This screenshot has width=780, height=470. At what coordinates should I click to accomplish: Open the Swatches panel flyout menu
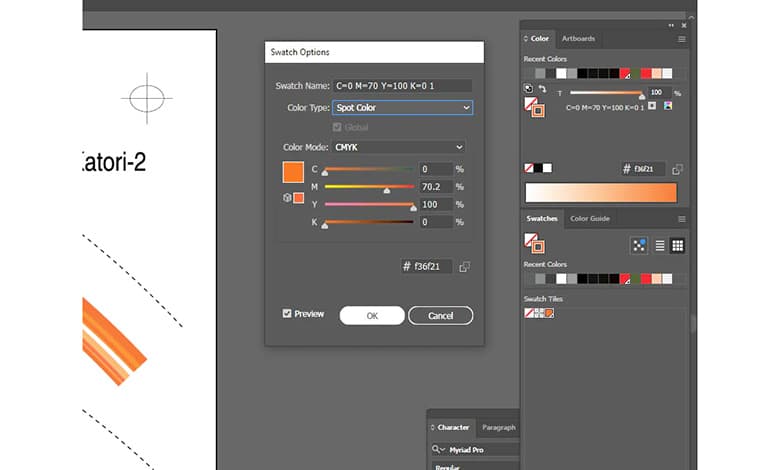pos(681,219)
